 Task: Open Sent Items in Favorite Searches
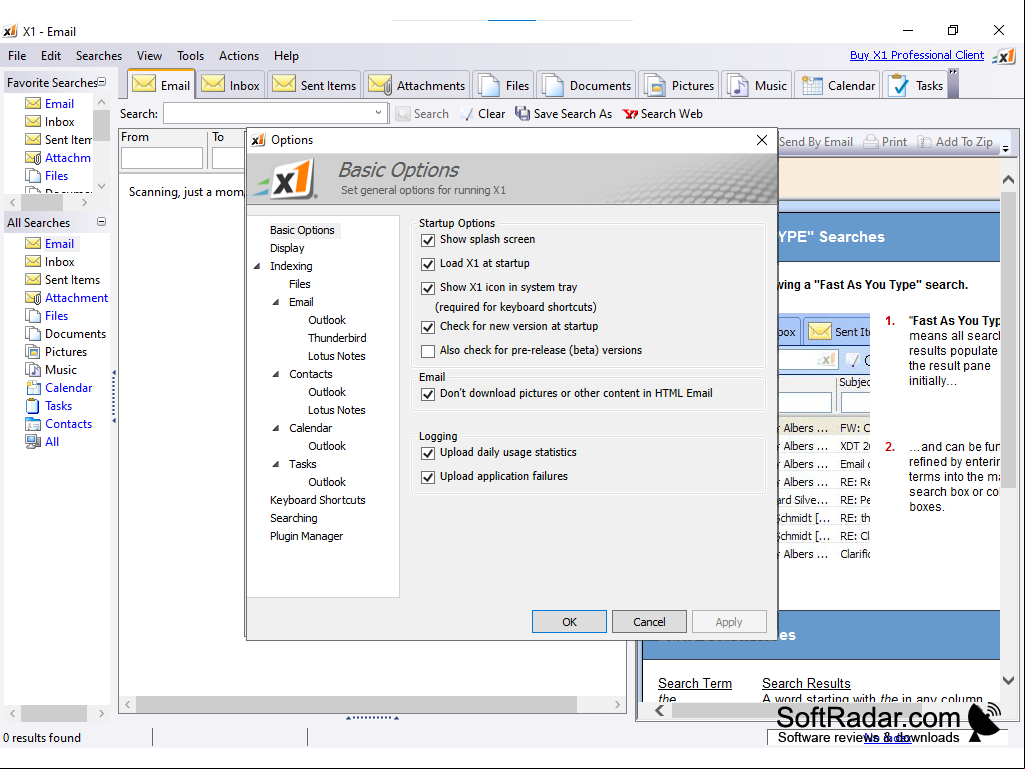click(58, 139)
